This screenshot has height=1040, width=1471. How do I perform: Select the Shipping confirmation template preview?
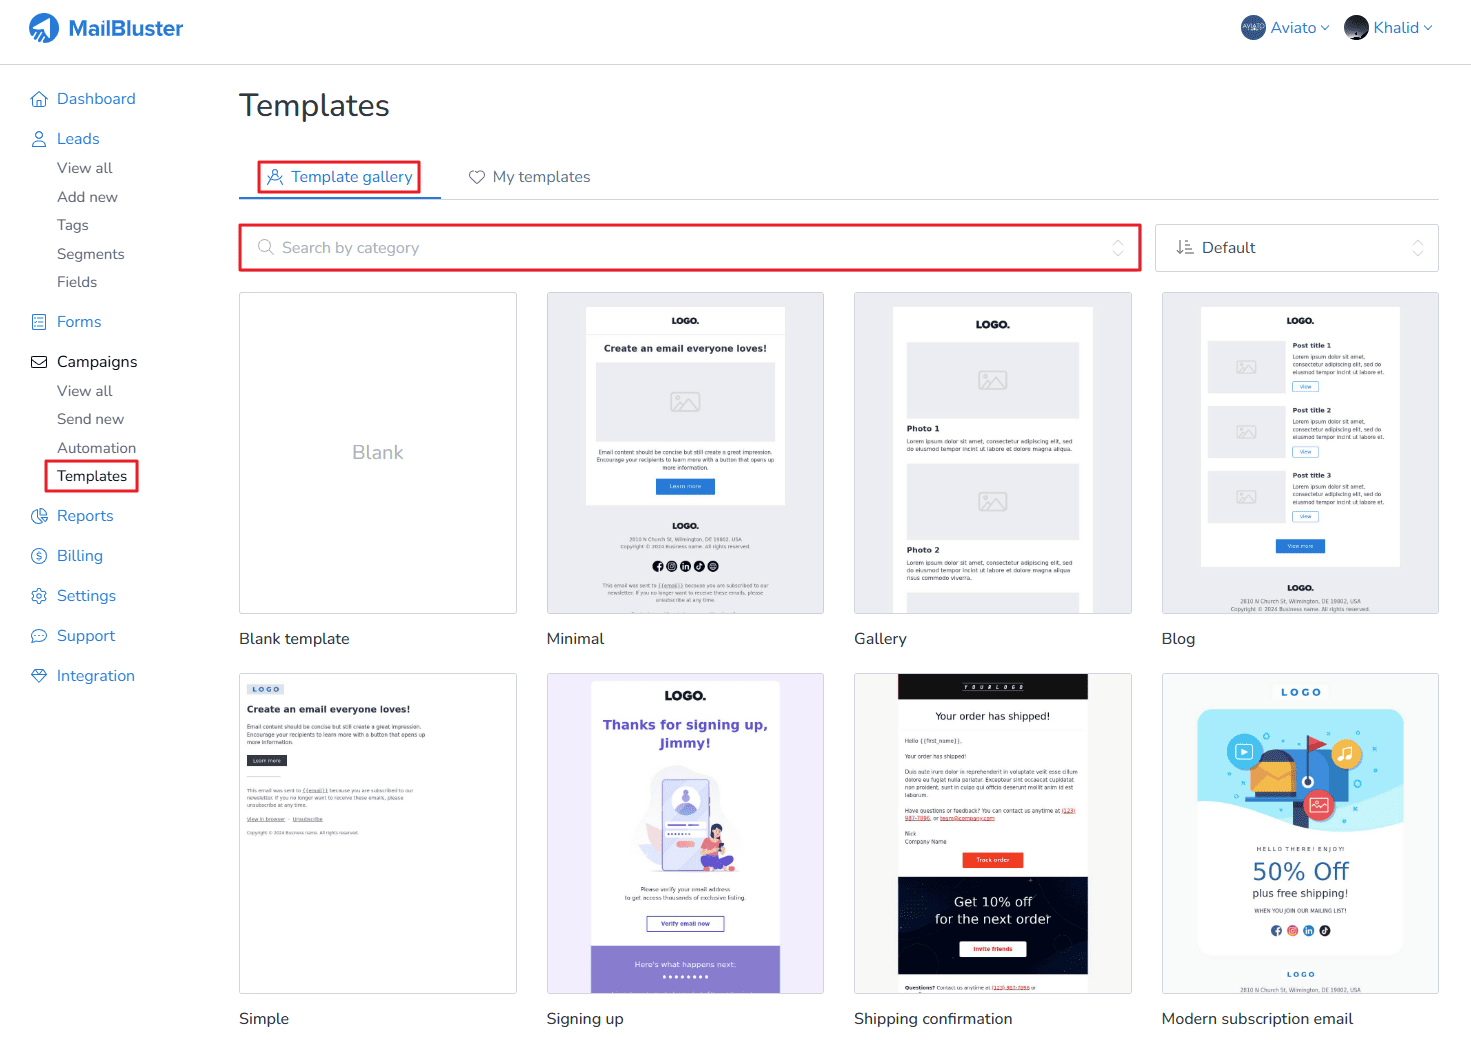point(992,833)
